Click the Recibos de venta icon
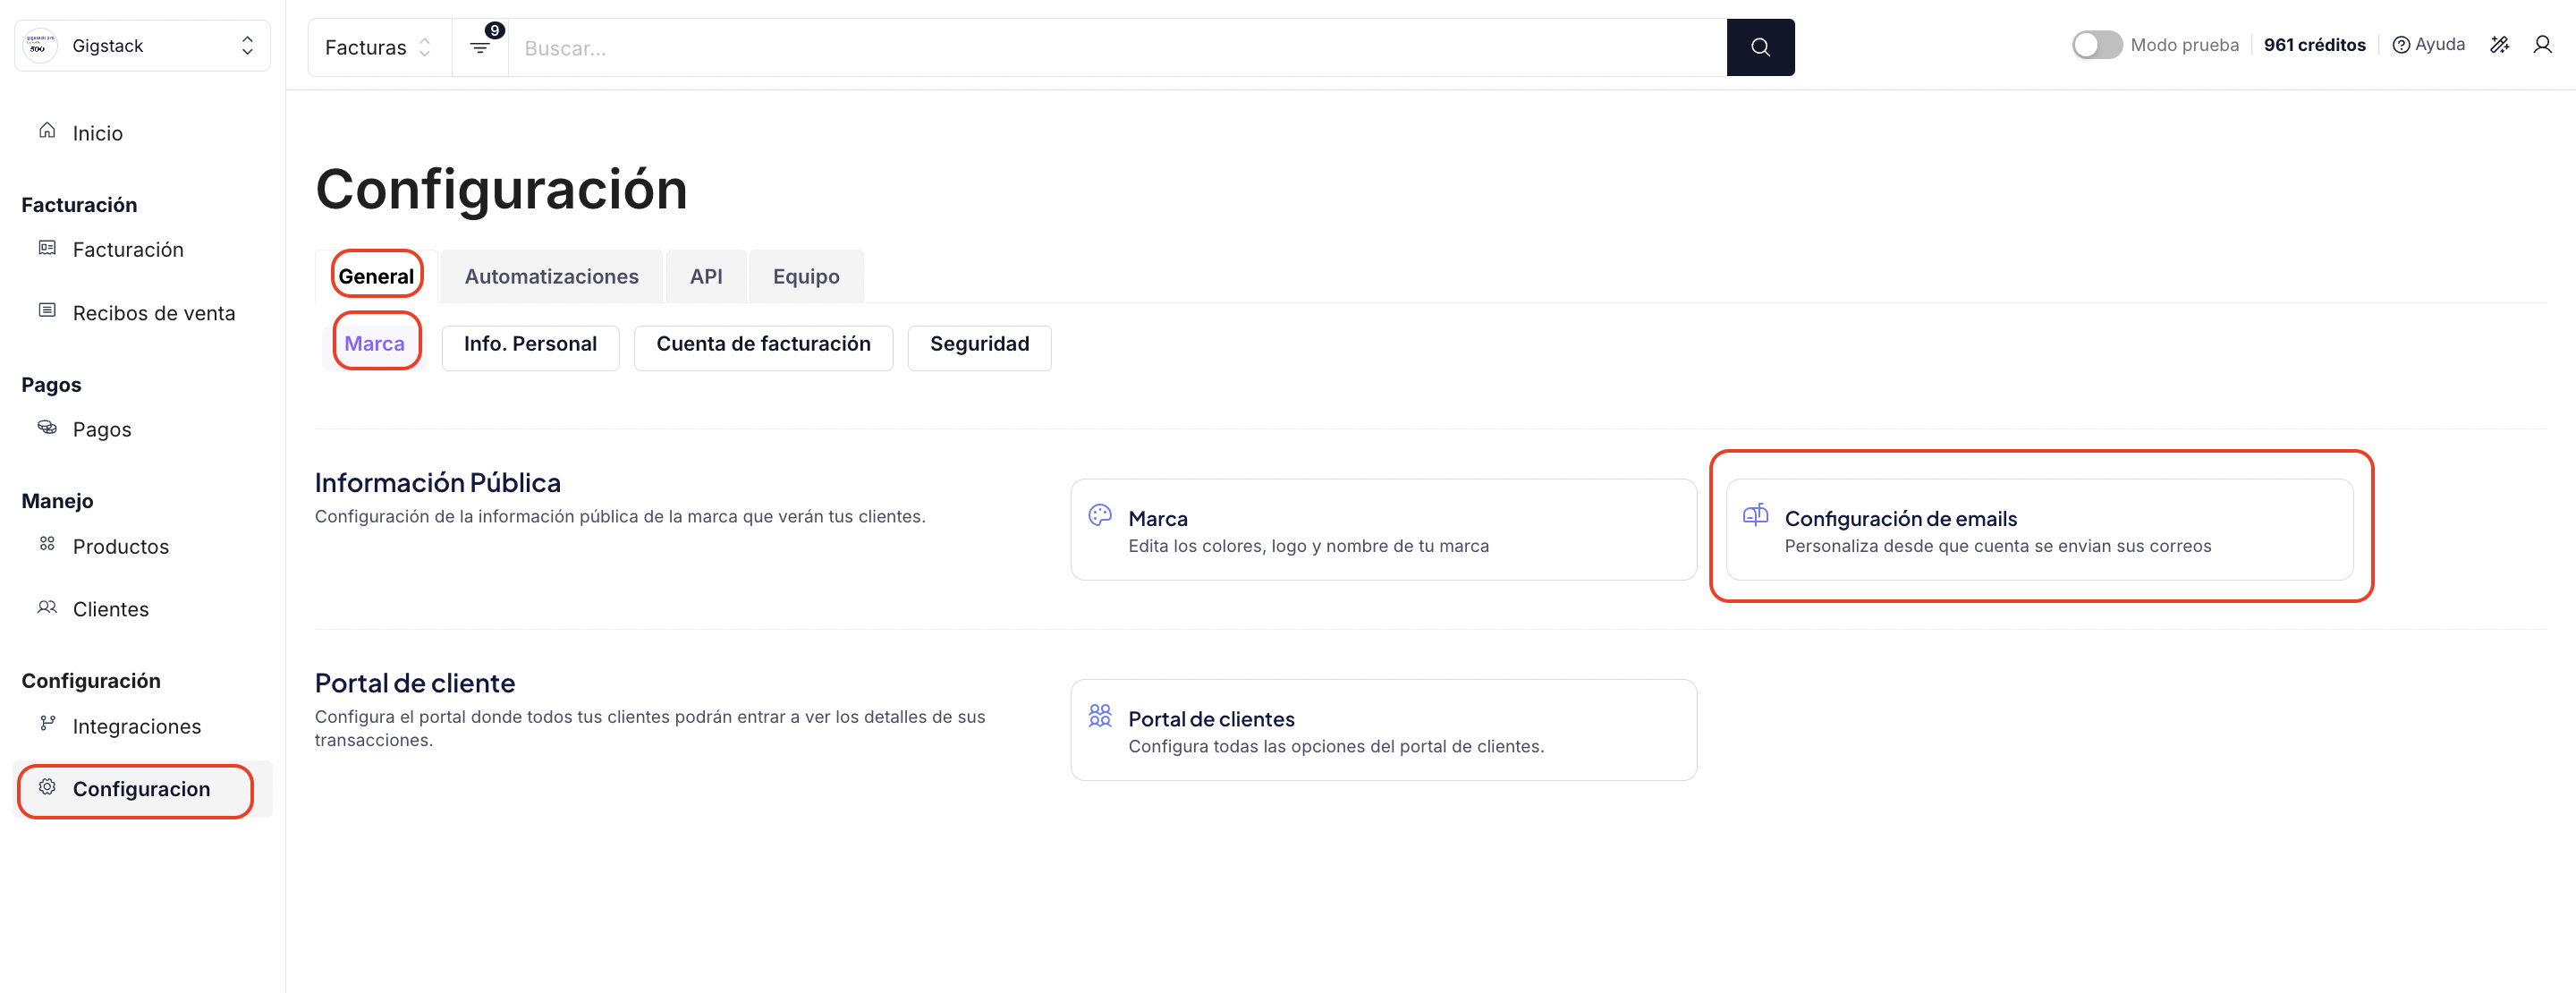The image size is (2576, 993). pos(47,311)
